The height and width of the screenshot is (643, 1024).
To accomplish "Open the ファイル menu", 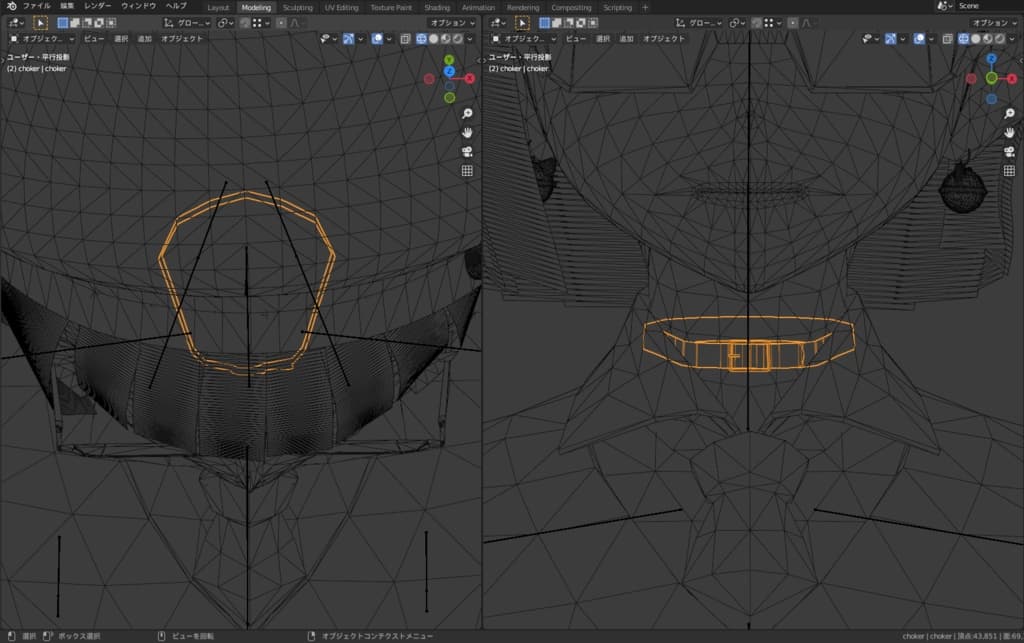I will (36, 6).
